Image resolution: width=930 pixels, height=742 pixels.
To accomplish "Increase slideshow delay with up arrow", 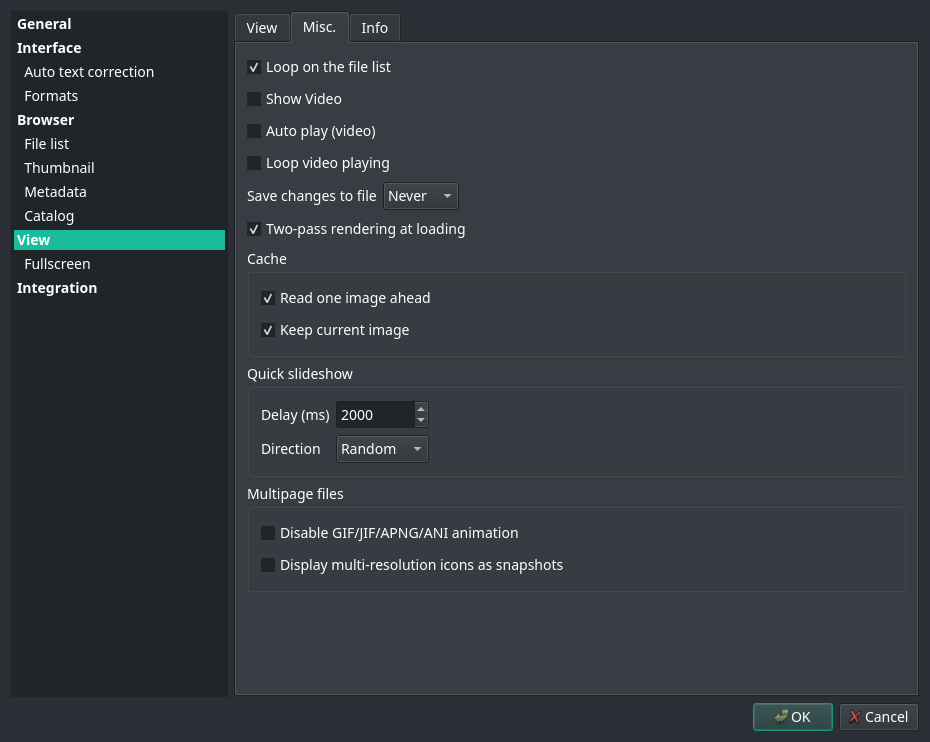I will (x=421, y=408).
